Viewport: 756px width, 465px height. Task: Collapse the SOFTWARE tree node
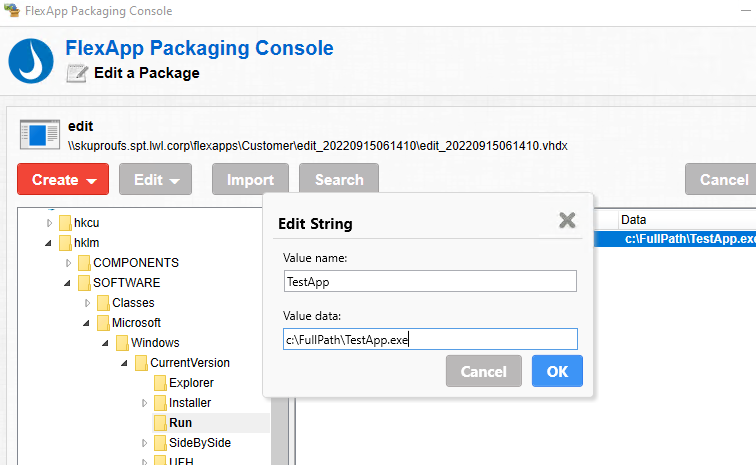(67, 283)
